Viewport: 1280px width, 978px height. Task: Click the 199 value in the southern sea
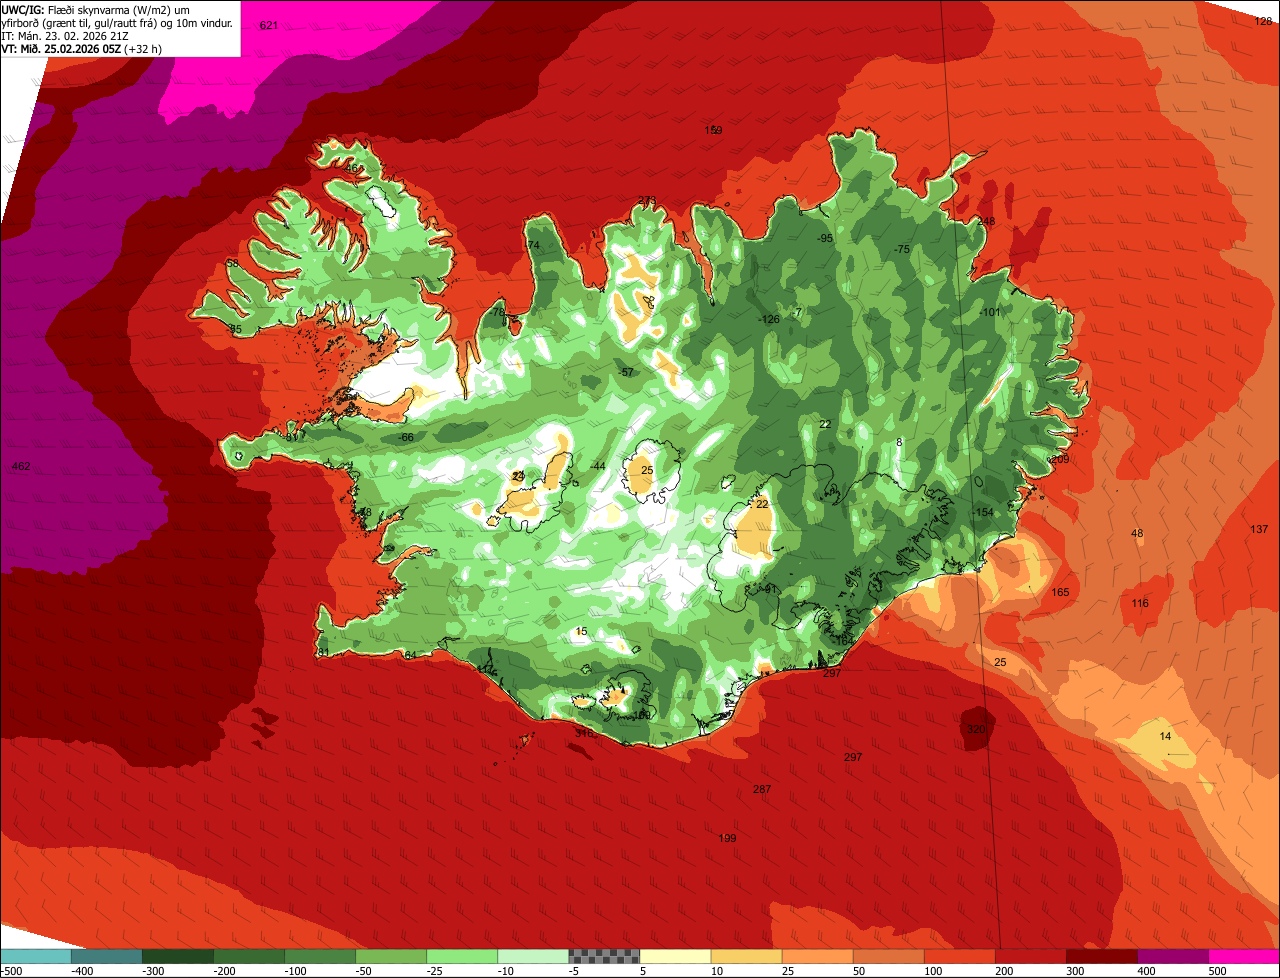(x=728, y=838)
